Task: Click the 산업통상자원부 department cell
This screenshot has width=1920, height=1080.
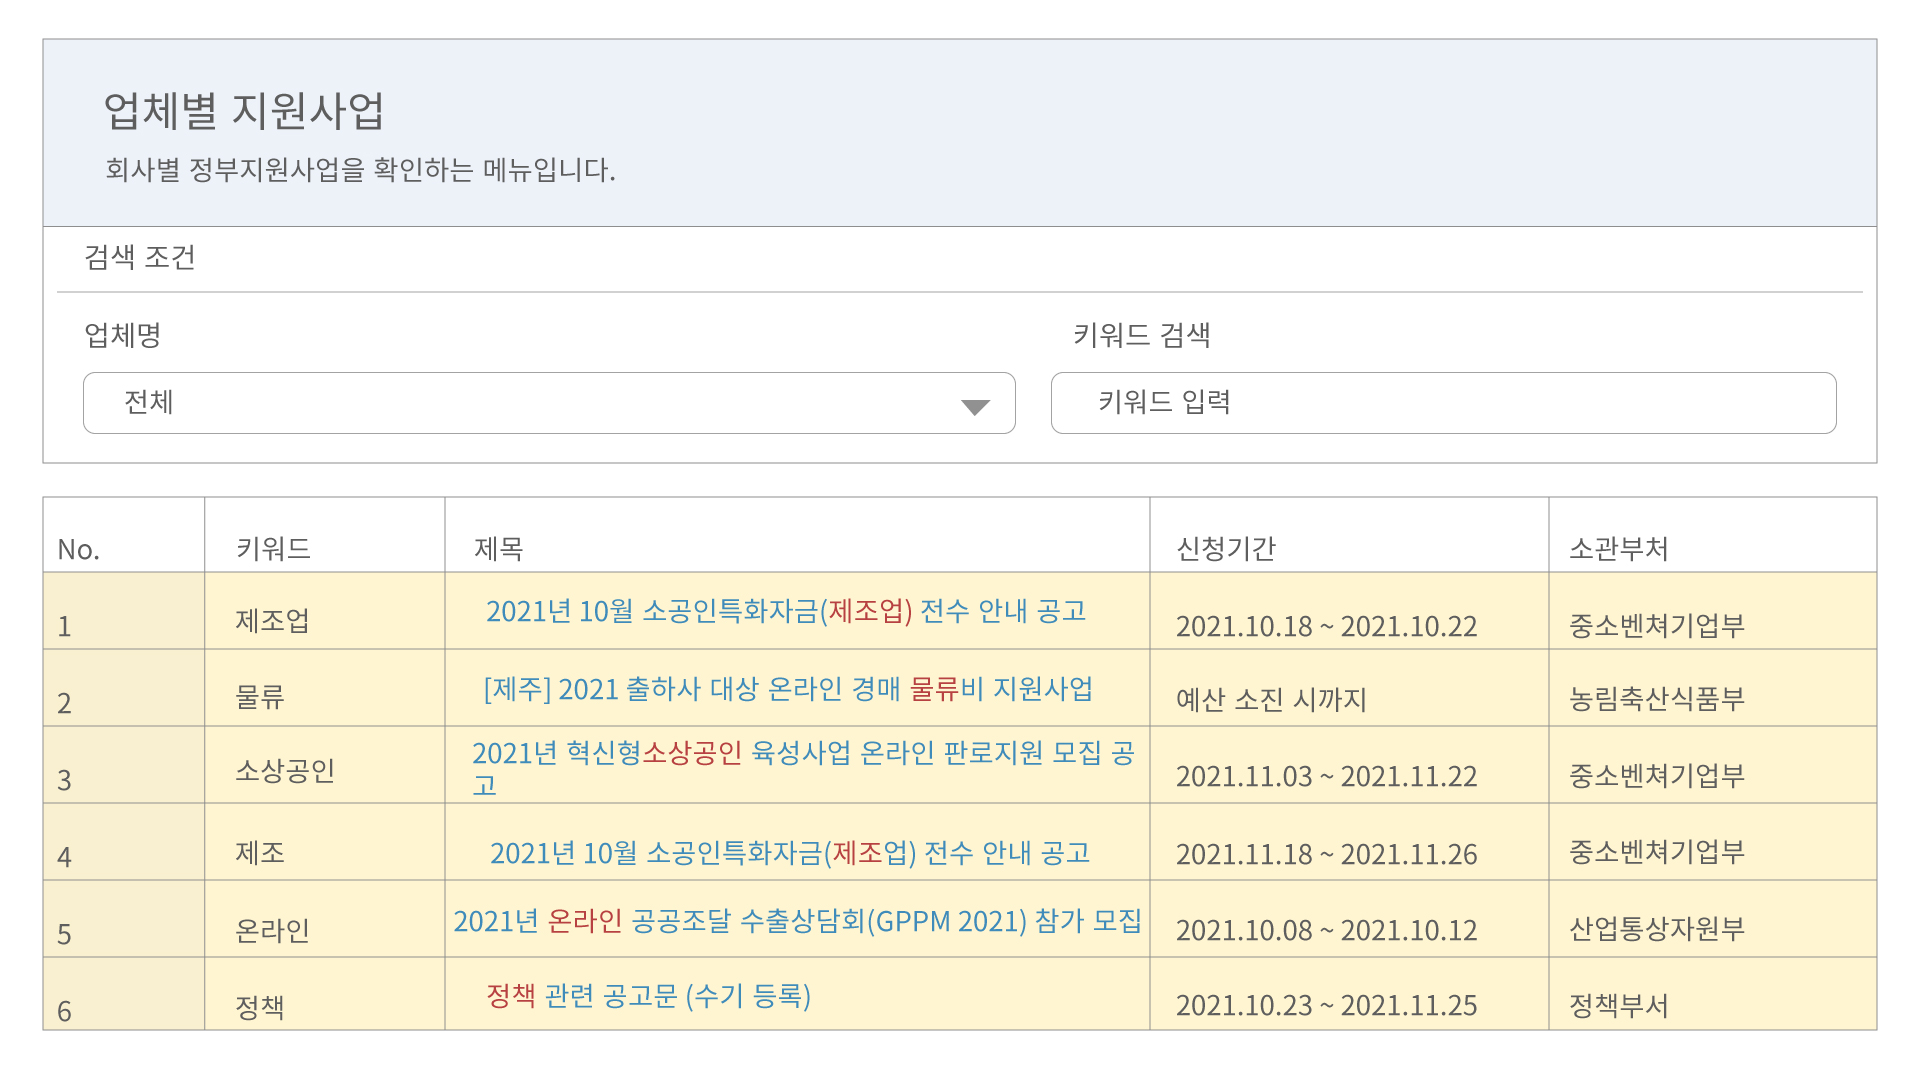Action: 1656,929
